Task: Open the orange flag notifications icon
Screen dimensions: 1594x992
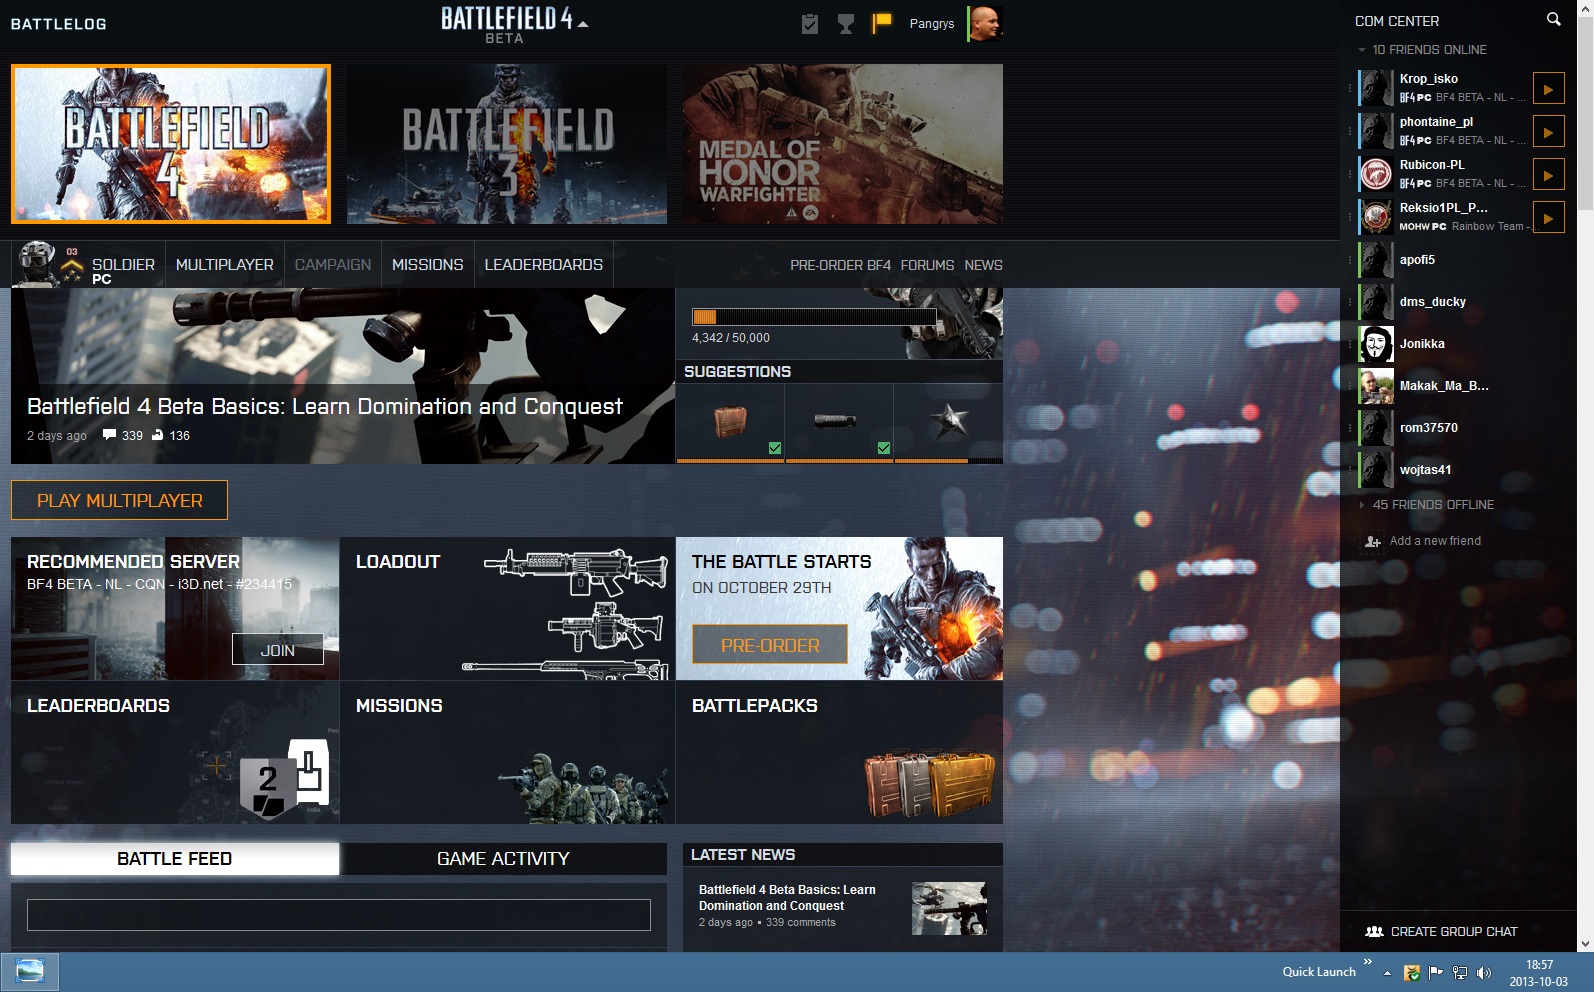Action: click(881, 23)
